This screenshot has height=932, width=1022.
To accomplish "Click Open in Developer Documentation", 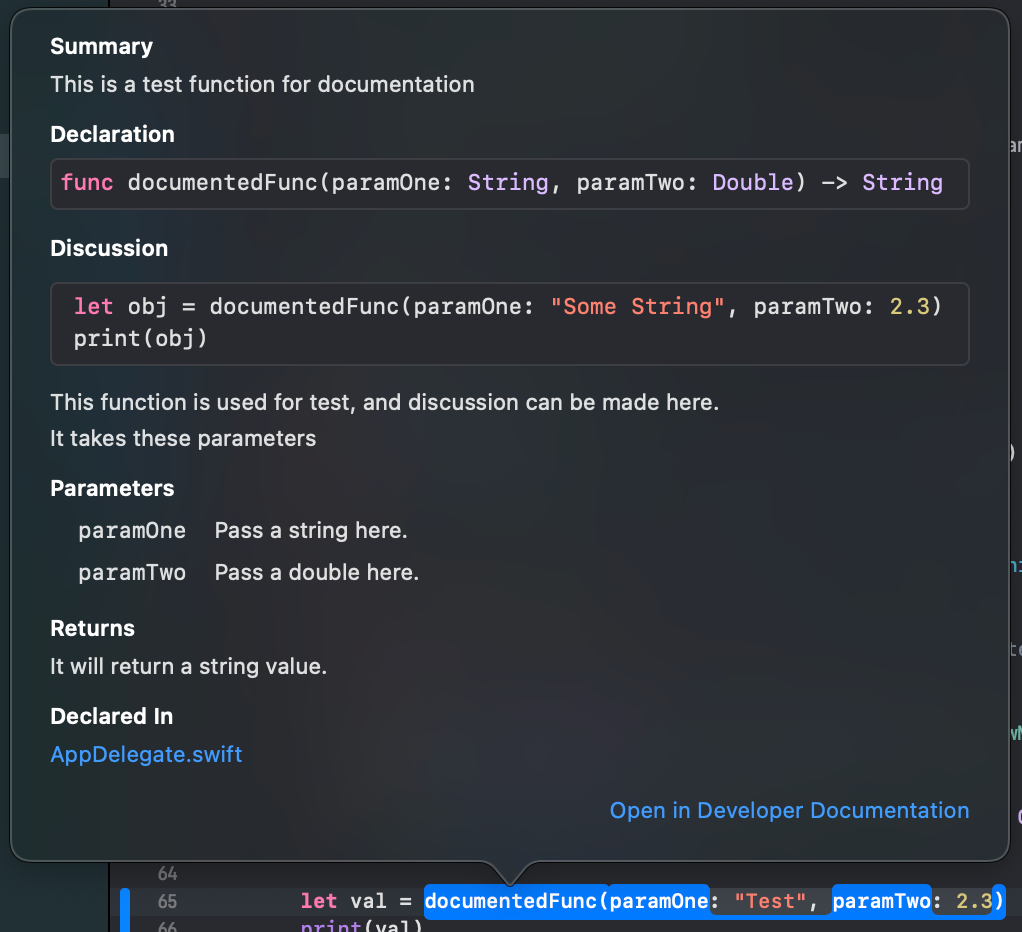I will click(789, 810).
